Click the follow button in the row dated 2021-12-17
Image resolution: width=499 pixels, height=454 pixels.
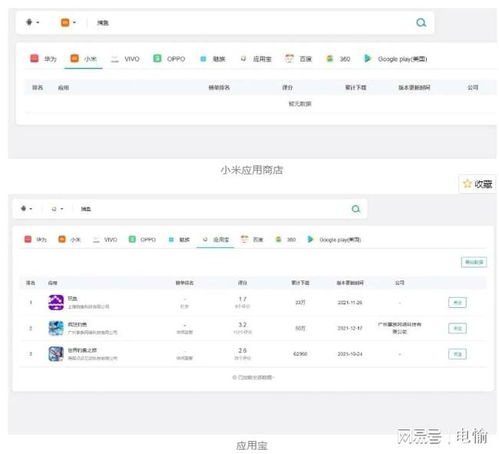(457, 328)
